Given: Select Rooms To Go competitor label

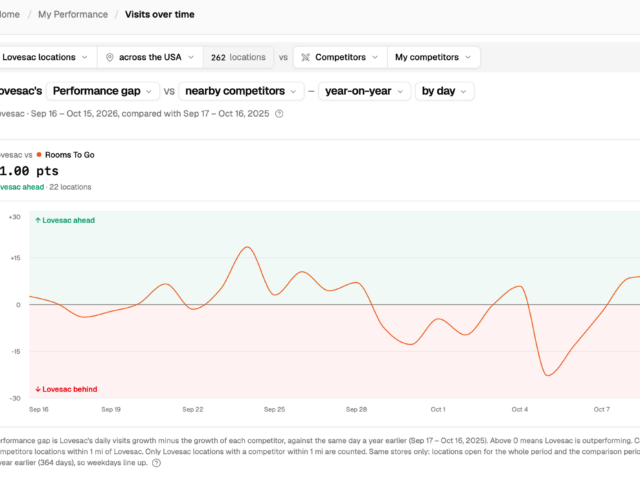Looking at the screenshot, I should pos(70,155).
